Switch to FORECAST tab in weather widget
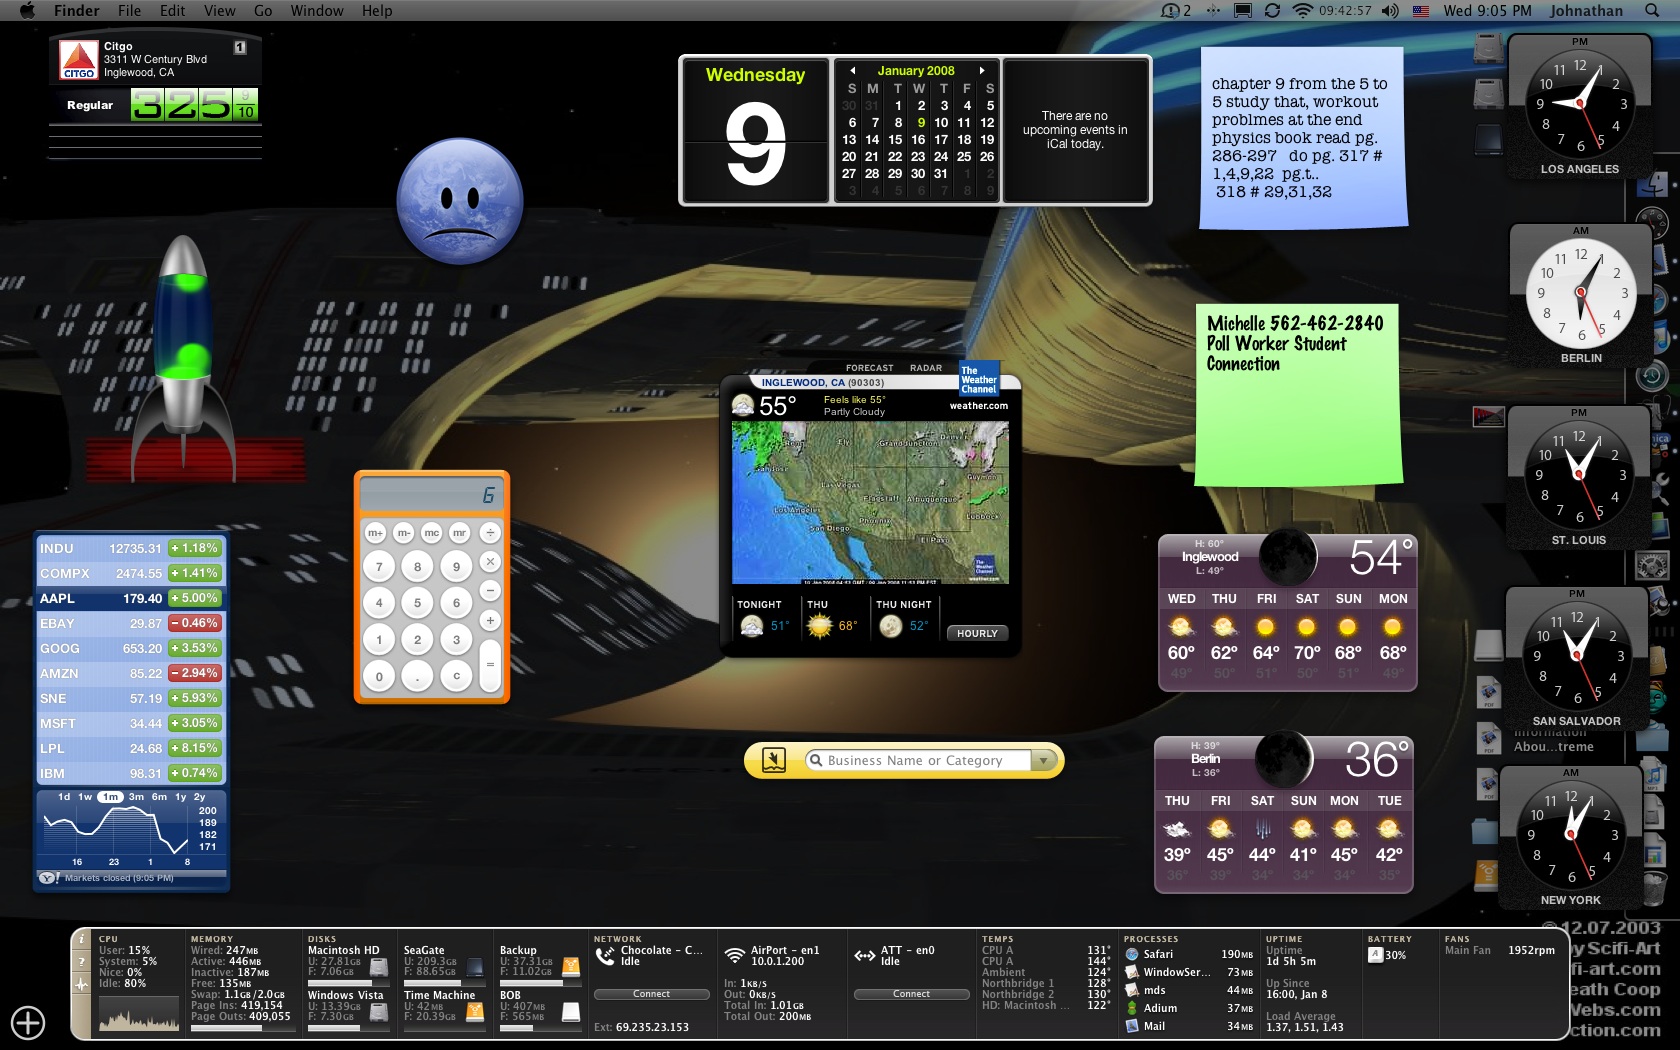1680x1050 pixels. tap(869, 368)
